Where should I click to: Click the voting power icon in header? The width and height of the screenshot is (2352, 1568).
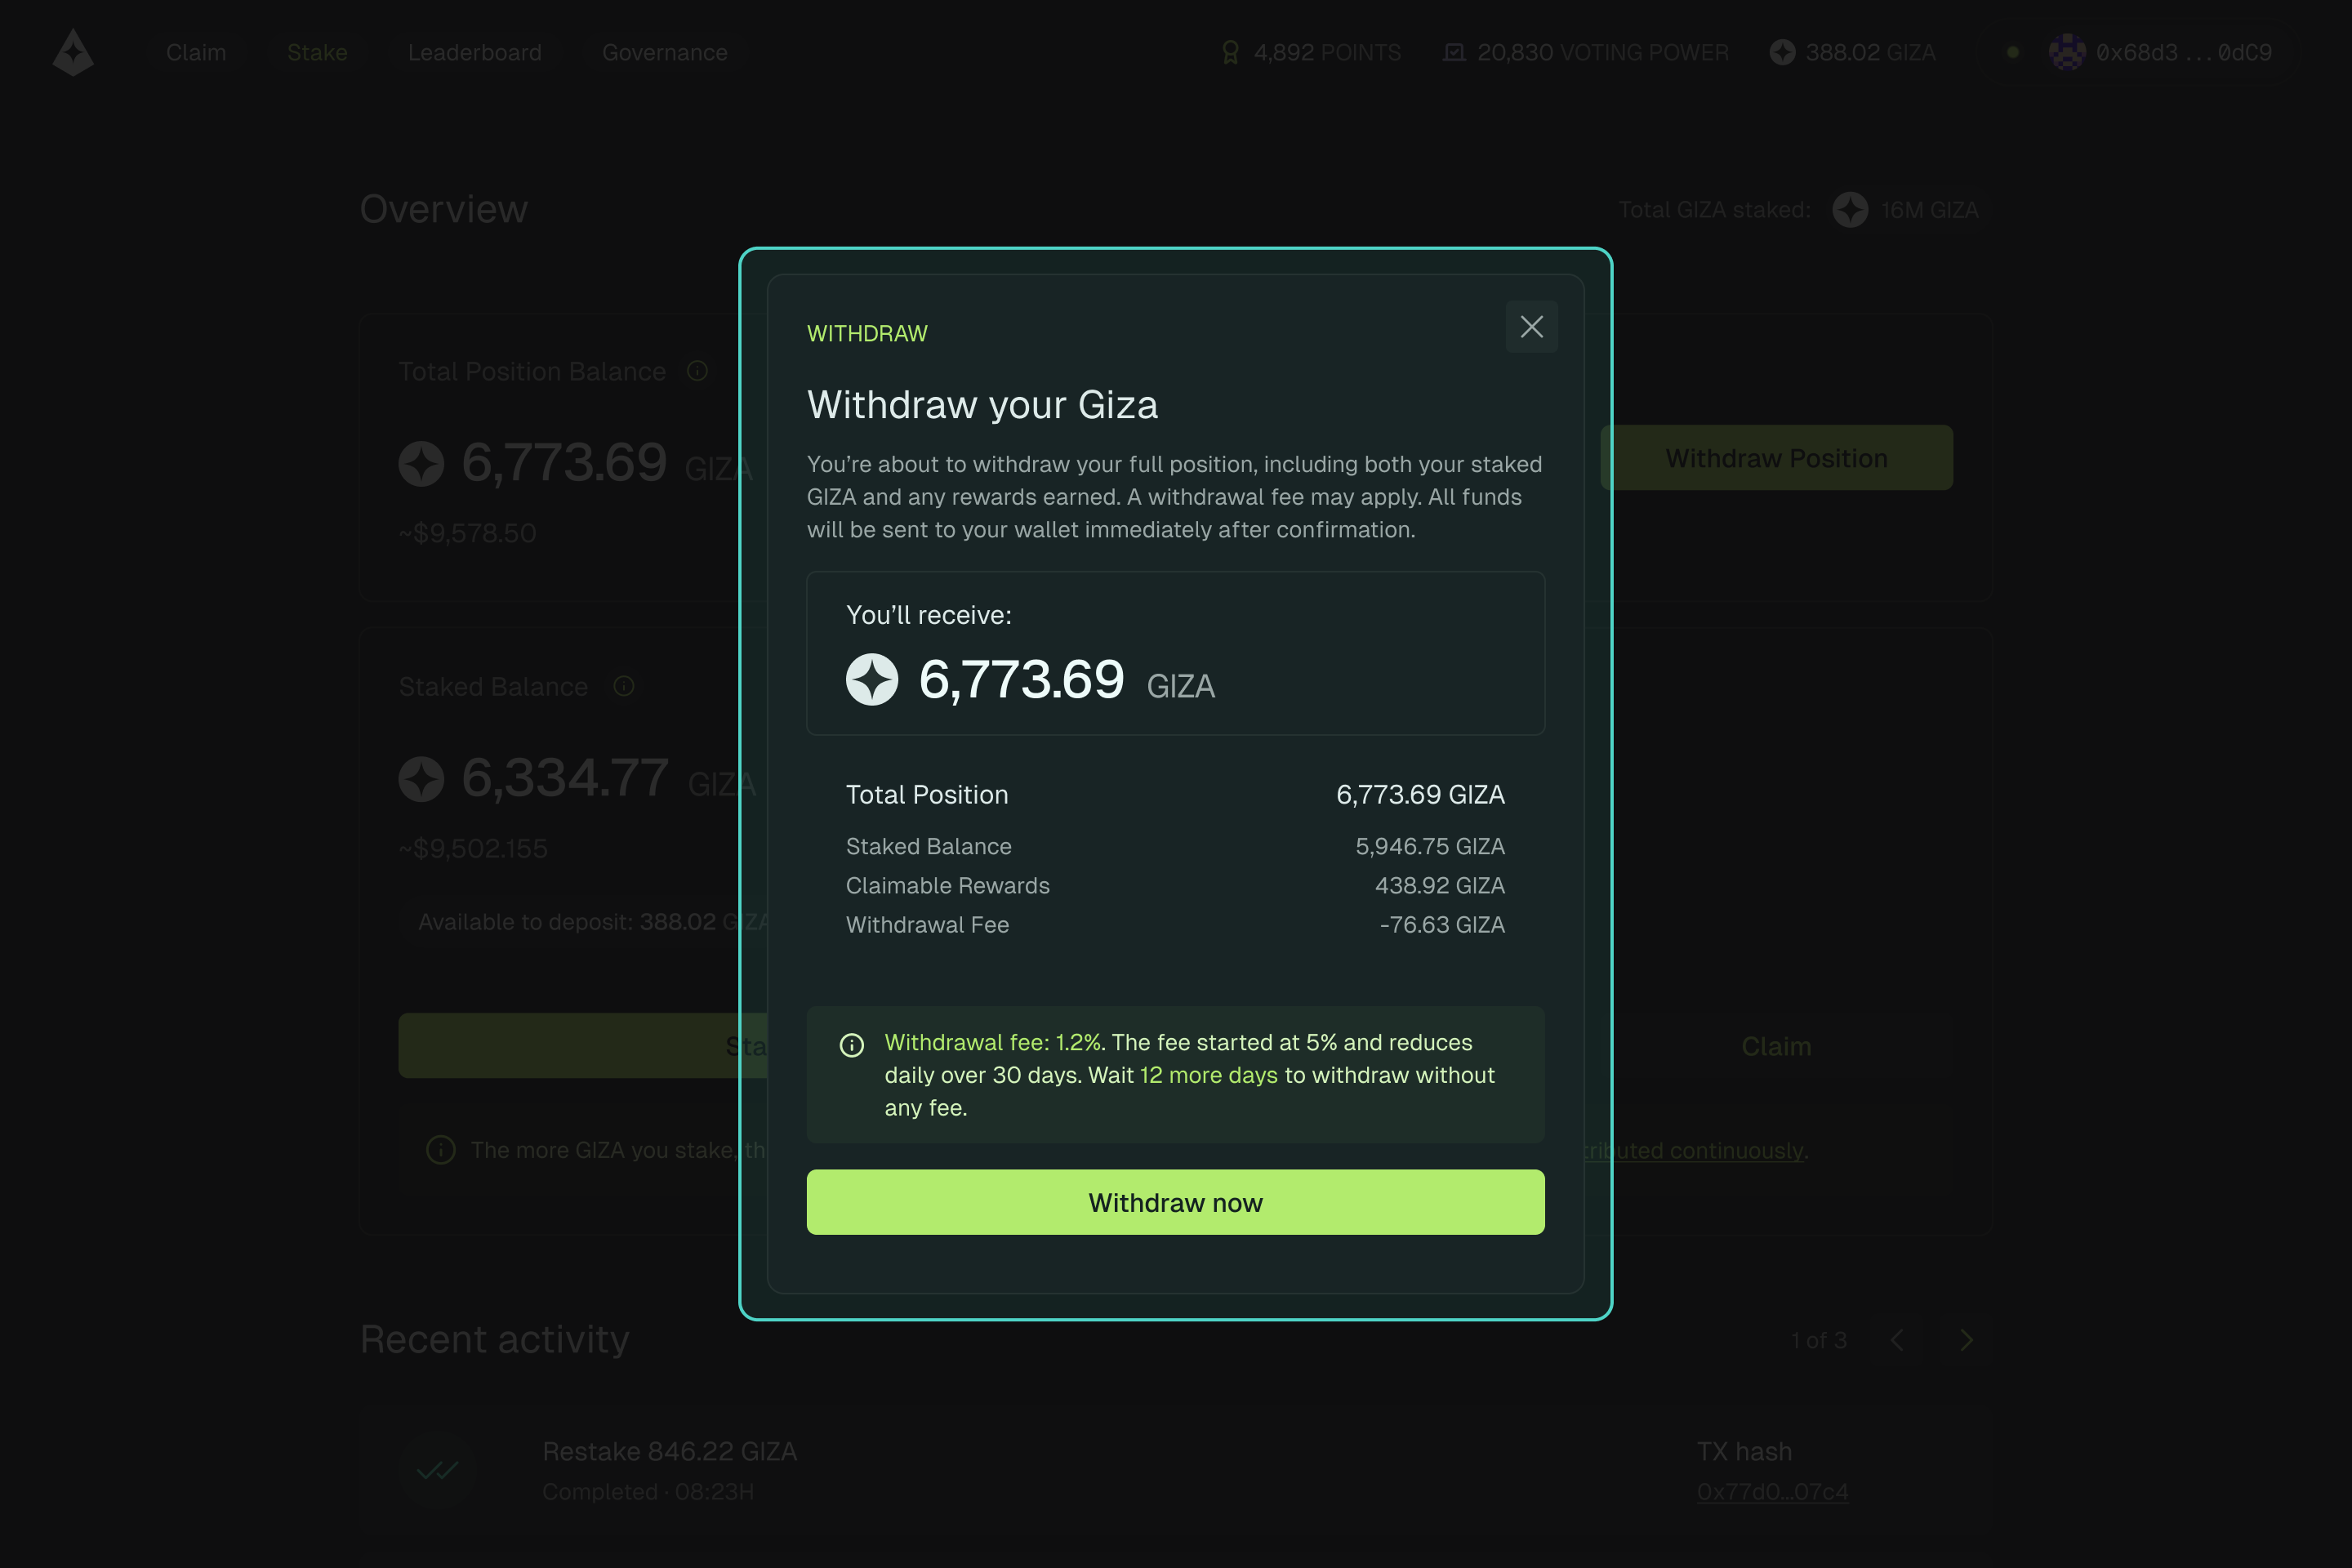(1454, 52)
